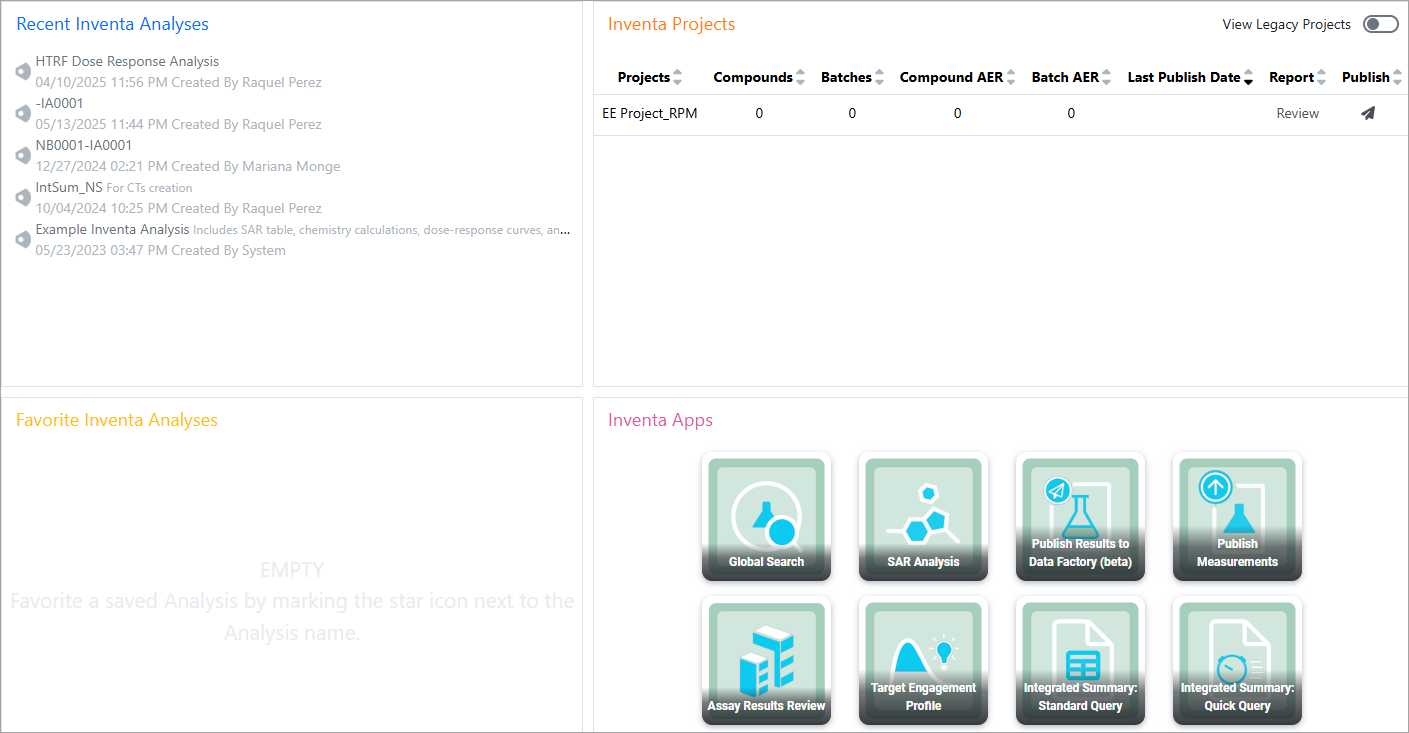Open the Example Inventa Analysis
Image resolution: width=1409 pixels, height=733 pixels.
pos(112,229)
